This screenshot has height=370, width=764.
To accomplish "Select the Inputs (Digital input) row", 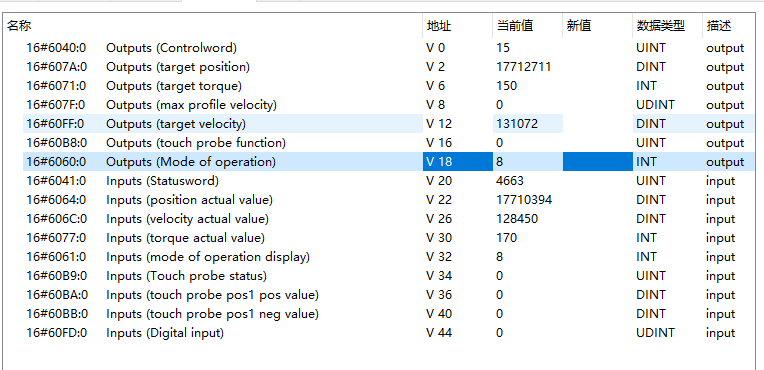I will (x=389, y=333).
